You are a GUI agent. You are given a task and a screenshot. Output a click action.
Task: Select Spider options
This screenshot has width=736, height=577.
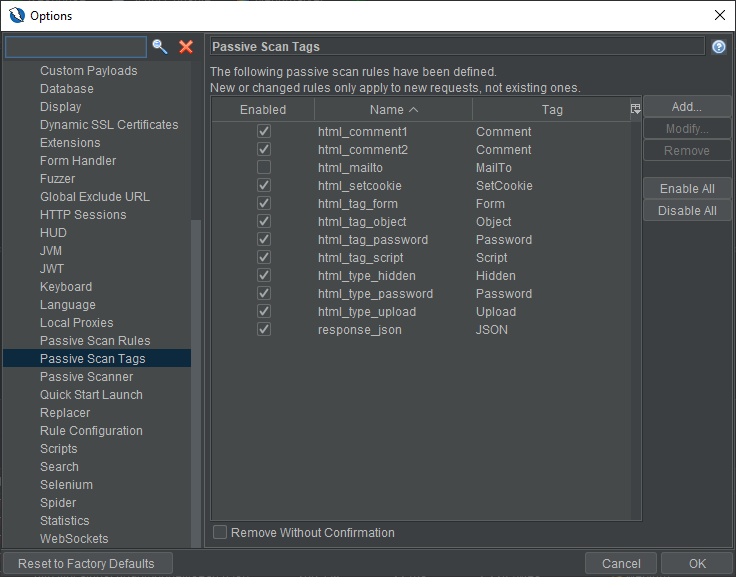click(x=58, y=502)
